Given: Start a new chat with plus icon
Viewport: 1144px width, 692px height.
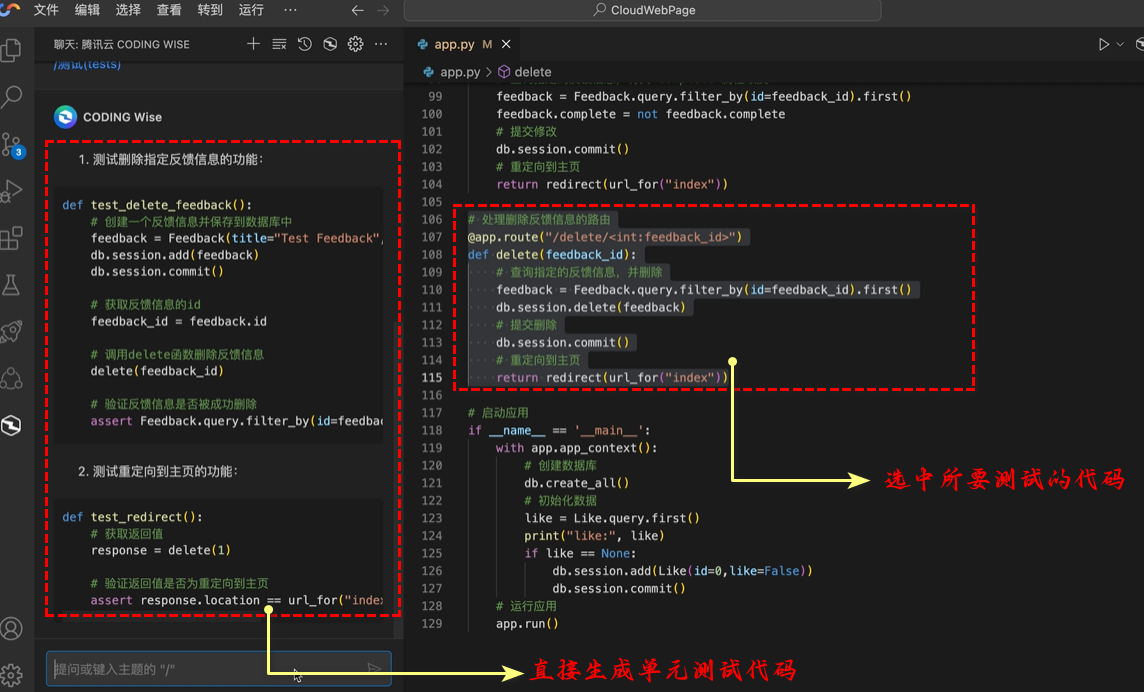Looking at the screenshot, I should (253, 44).
